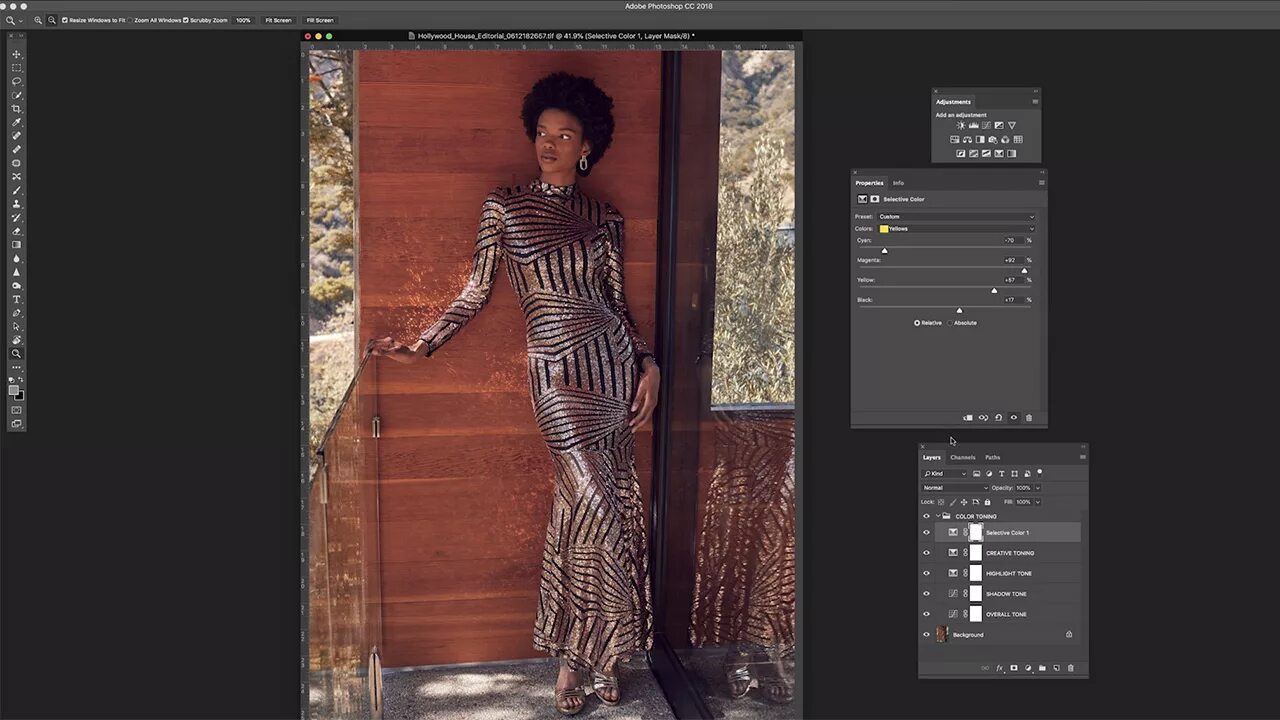
Task: Select the Zoom tool in the toolbar
Action: pos(16,353)
